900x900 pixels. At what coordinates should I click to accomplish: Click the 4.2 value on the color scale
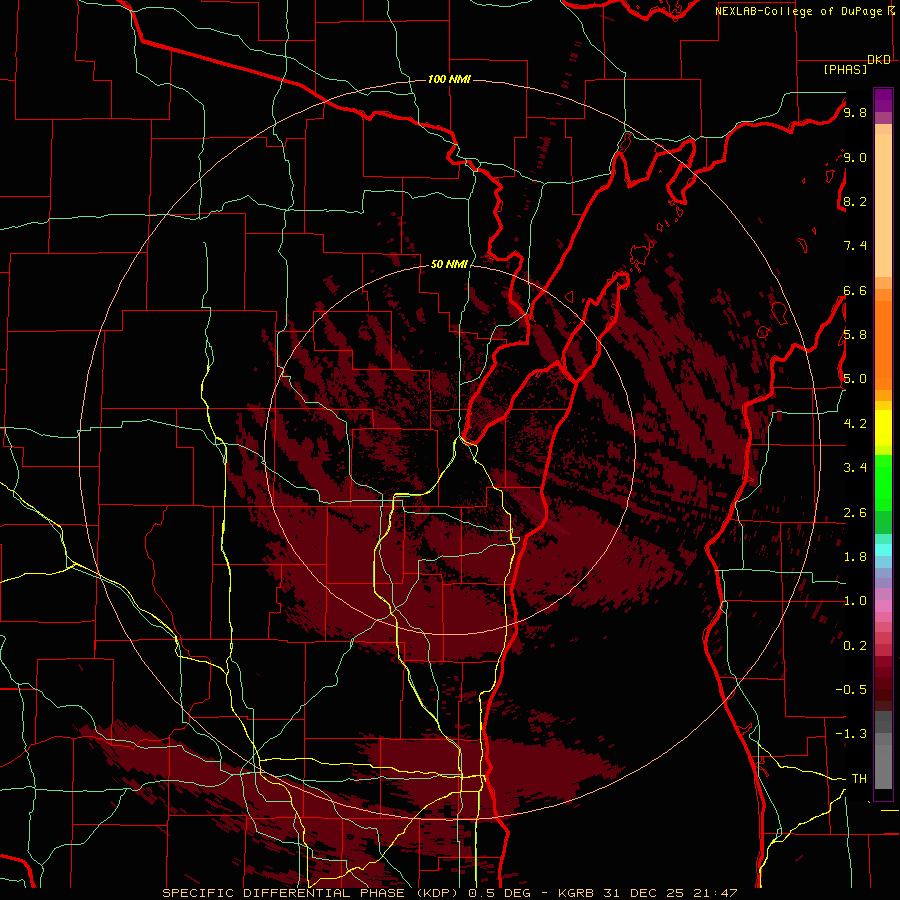click(x=855, y=424)
